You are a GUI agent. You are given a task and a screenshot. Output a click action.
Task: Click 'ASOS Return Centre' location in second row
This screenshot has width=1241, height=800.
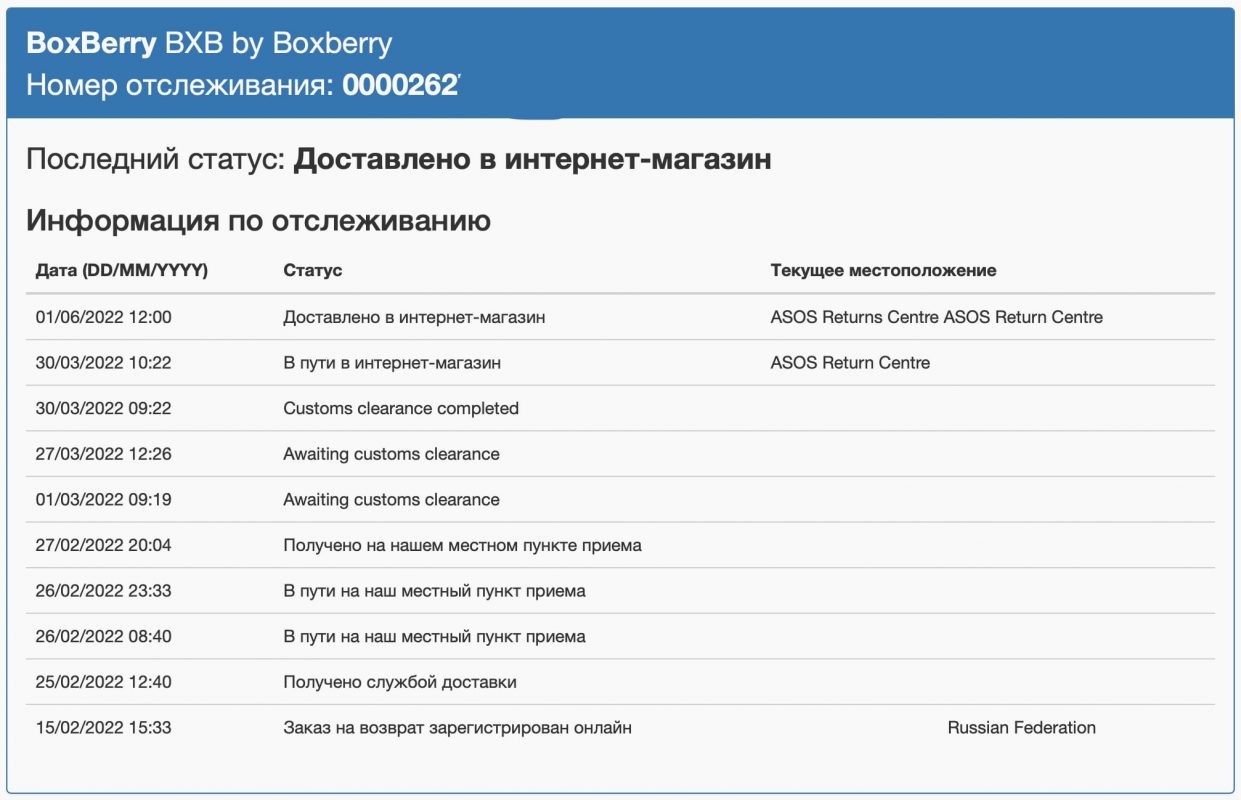point(850,363)
